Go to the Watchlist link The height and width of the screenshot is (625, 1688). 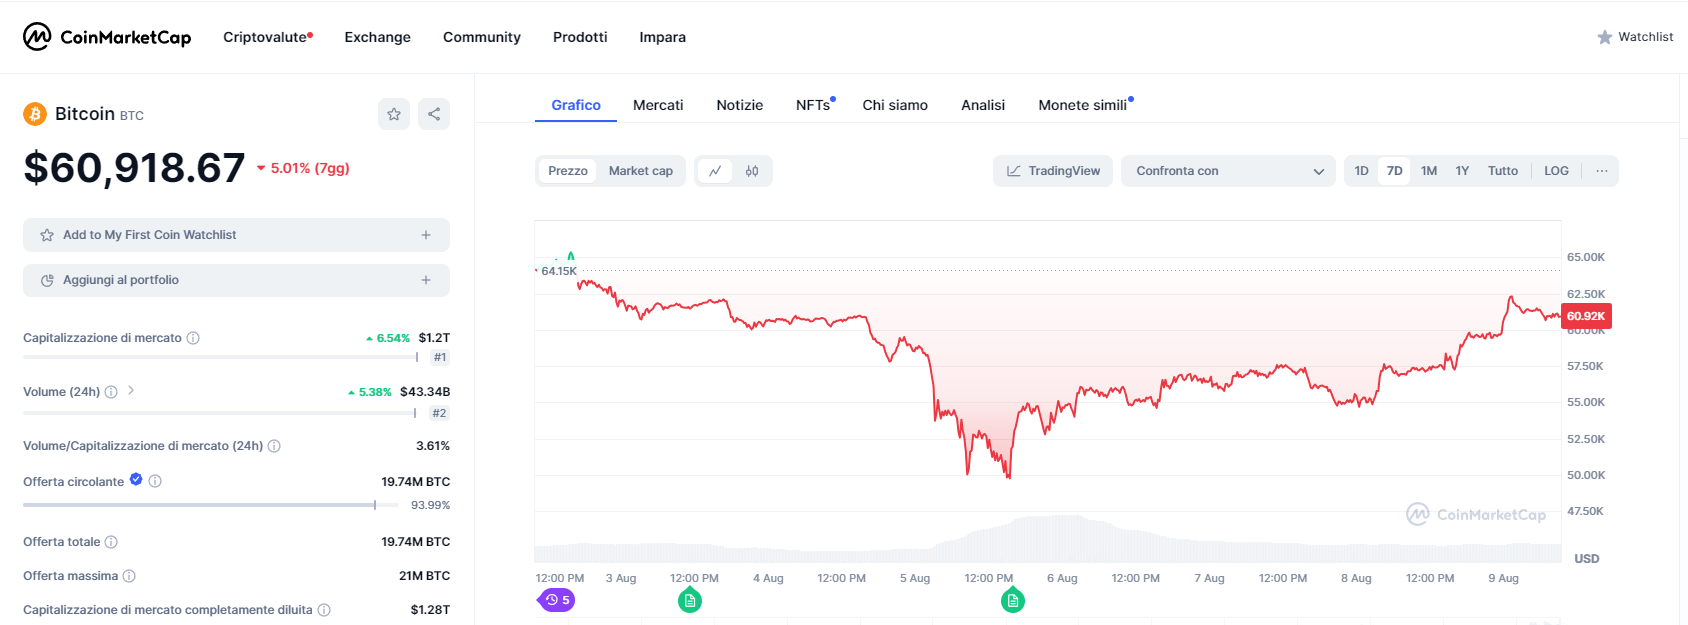click(x=1635, y=37)
